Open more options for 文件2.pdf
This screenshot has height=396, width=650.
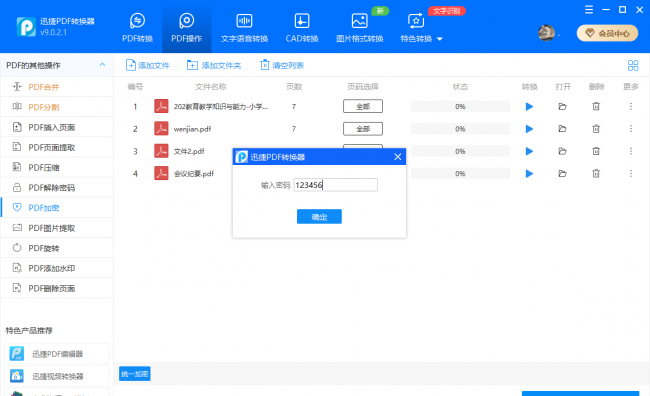[631, 151]
